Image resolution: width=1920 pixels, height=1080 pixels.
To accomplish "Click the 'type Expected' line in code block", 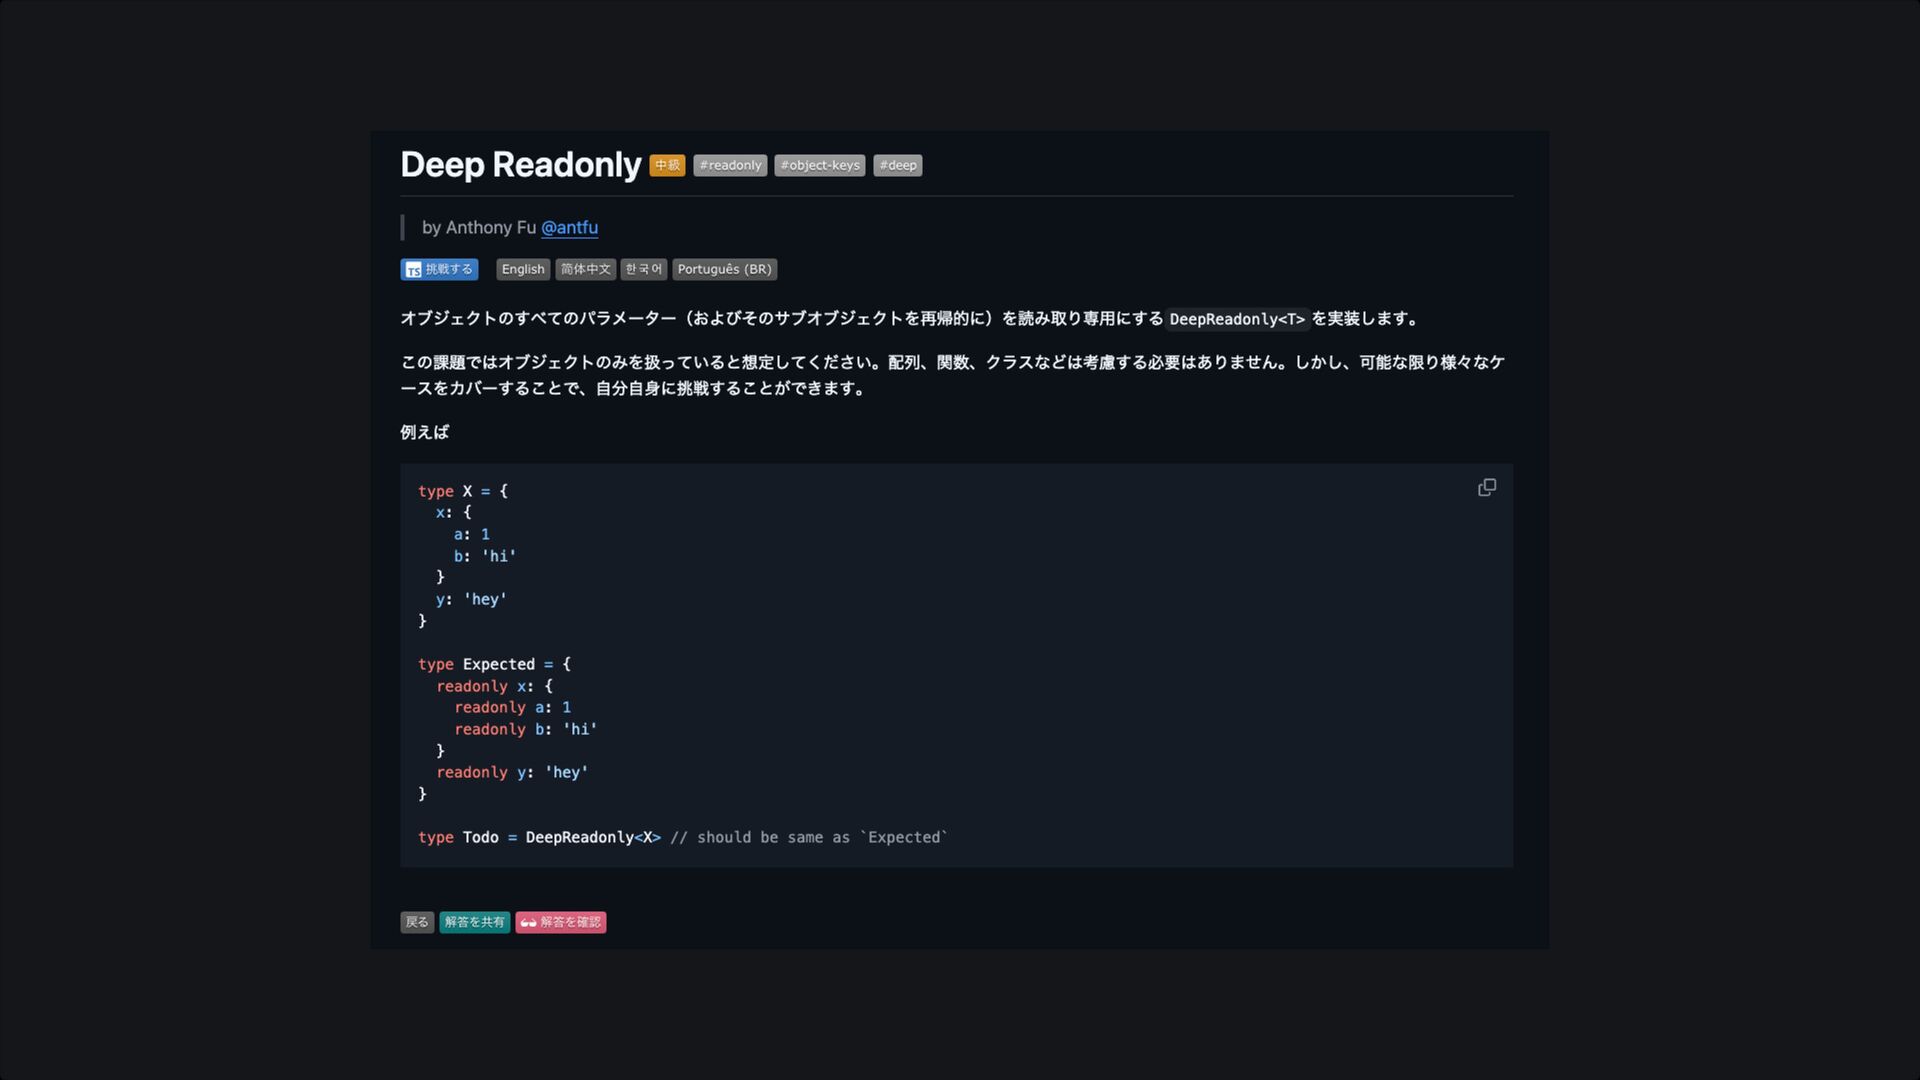I will [494, 664].
